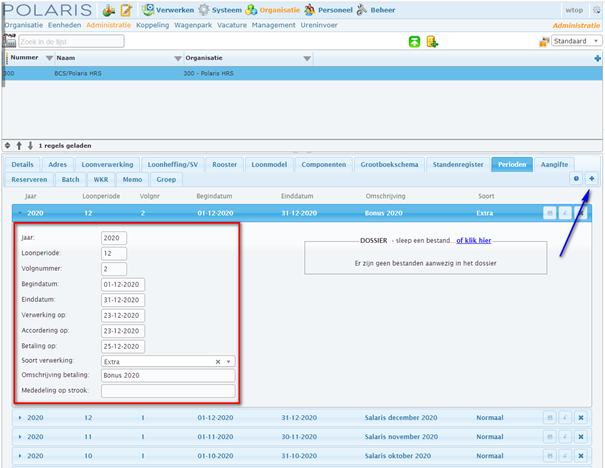The image size is (605, 468).
Task: Go to the Vacature submenu
Action: point(232,25)
